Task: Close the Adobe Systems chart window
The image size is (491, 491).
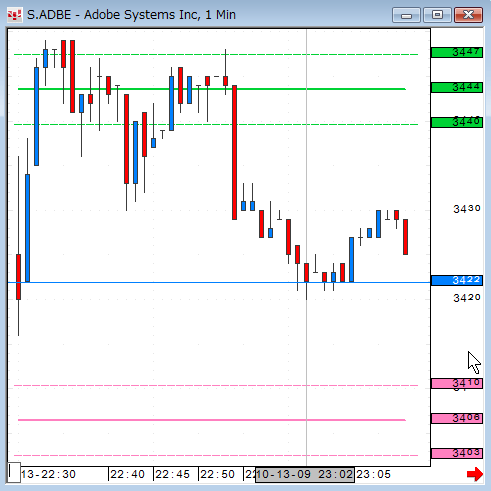Action: pyautogui.click(x=468, y=15)
